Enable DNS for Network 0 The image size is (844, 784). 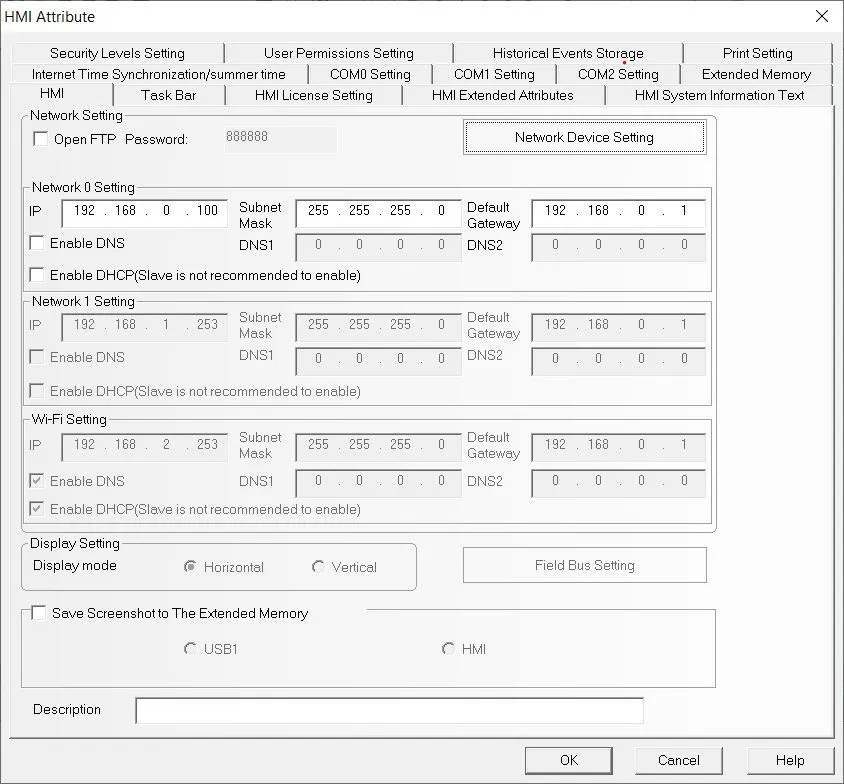point(37,243)
